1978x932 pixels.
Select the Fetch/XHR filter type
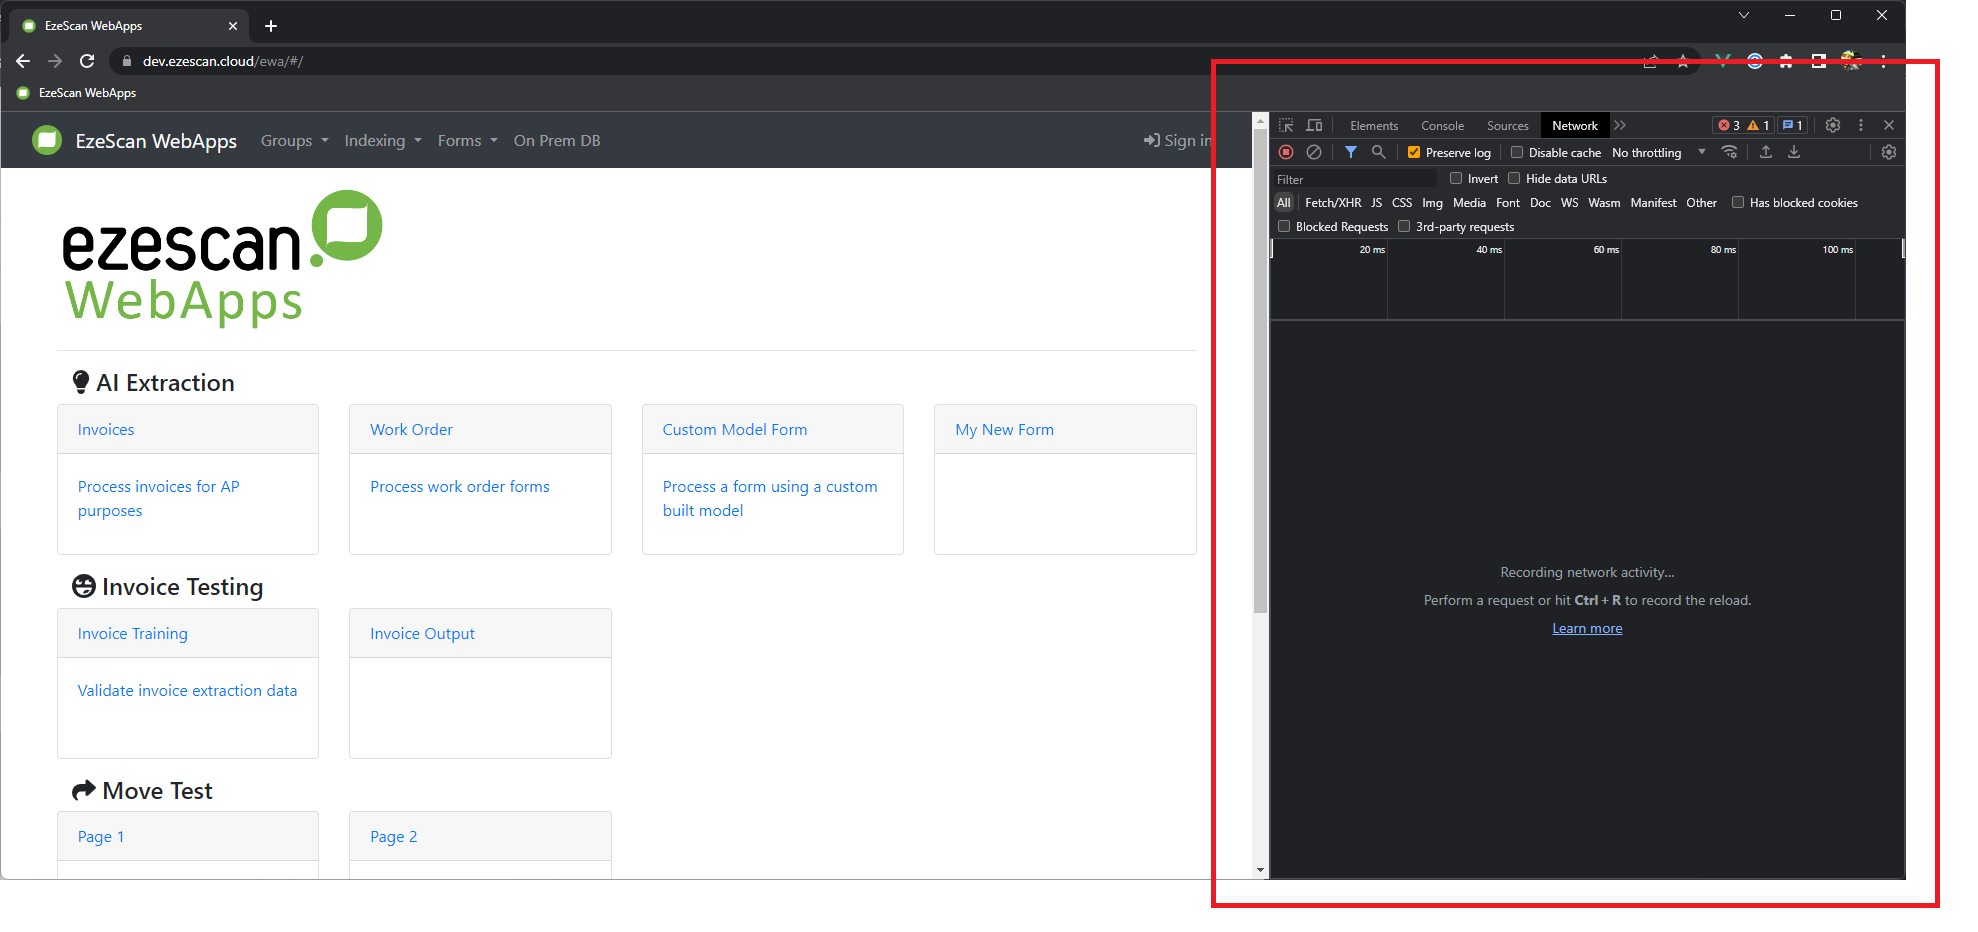point(1332,203)
